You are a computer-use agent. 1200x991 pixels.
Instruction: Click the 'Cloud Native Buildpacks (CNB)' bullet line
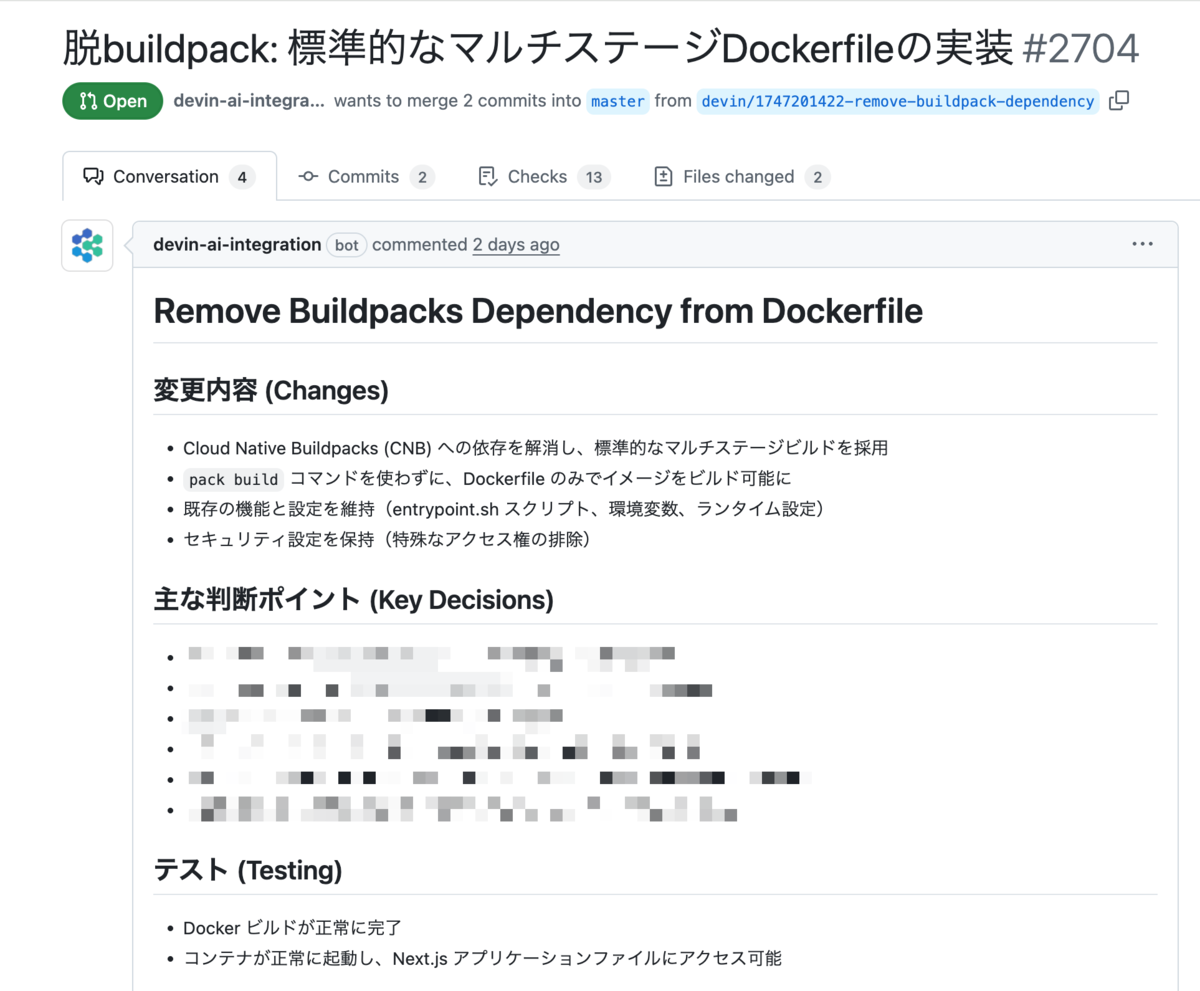click(535, 448)
